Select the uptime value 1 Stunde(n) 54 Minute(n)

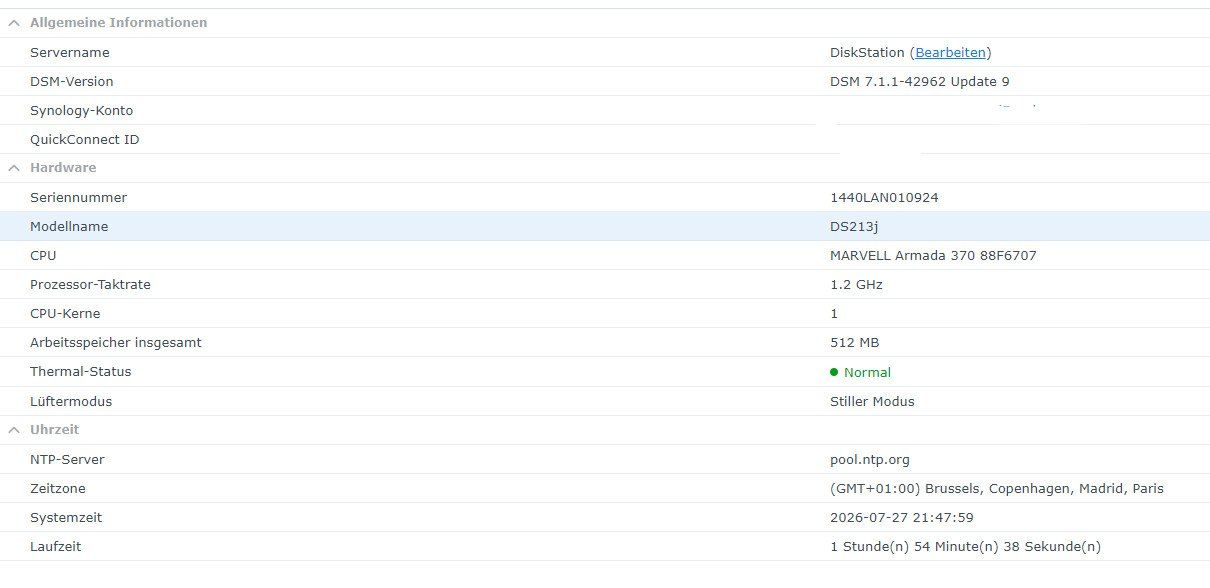point(965,547)
